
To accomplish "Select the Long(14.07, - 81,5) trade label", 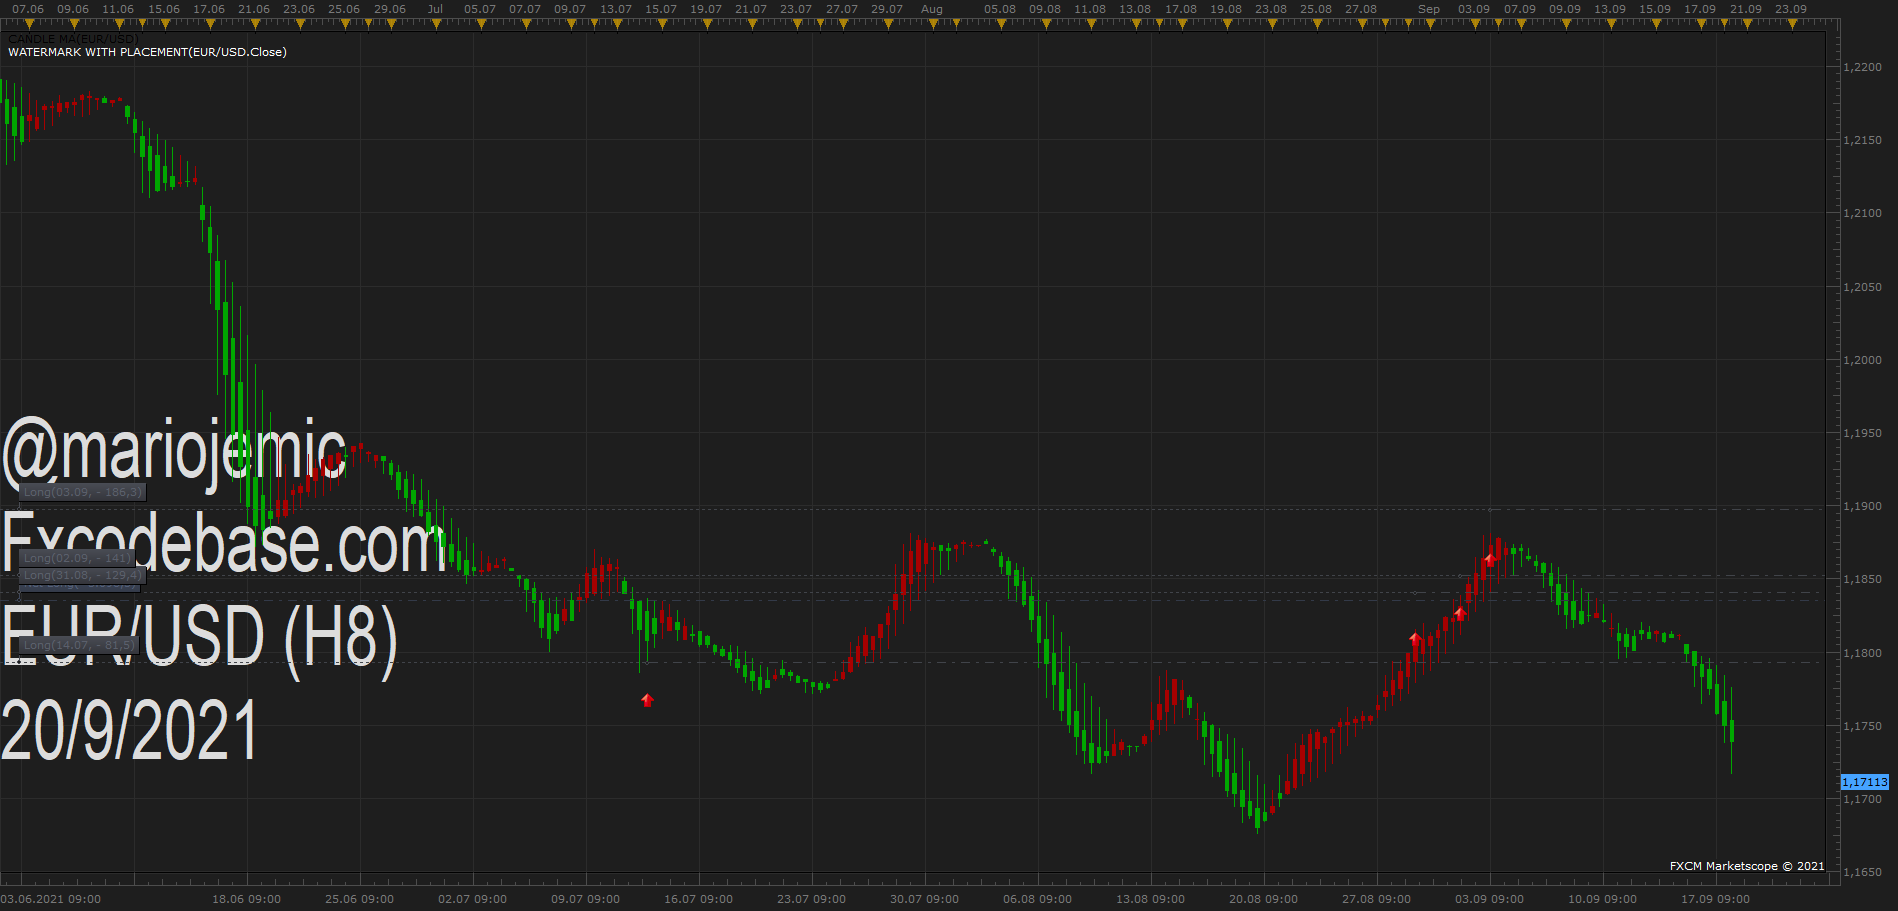I will [77, 645].
